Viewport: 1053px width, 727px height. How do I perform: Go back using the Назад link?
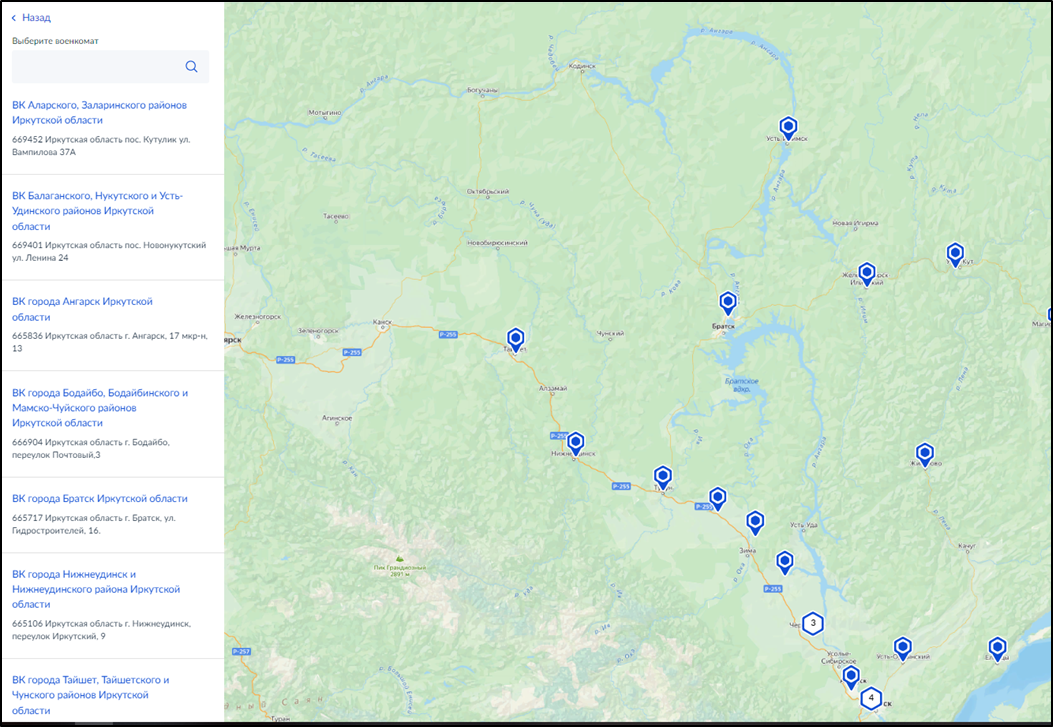tap(31, 17)
